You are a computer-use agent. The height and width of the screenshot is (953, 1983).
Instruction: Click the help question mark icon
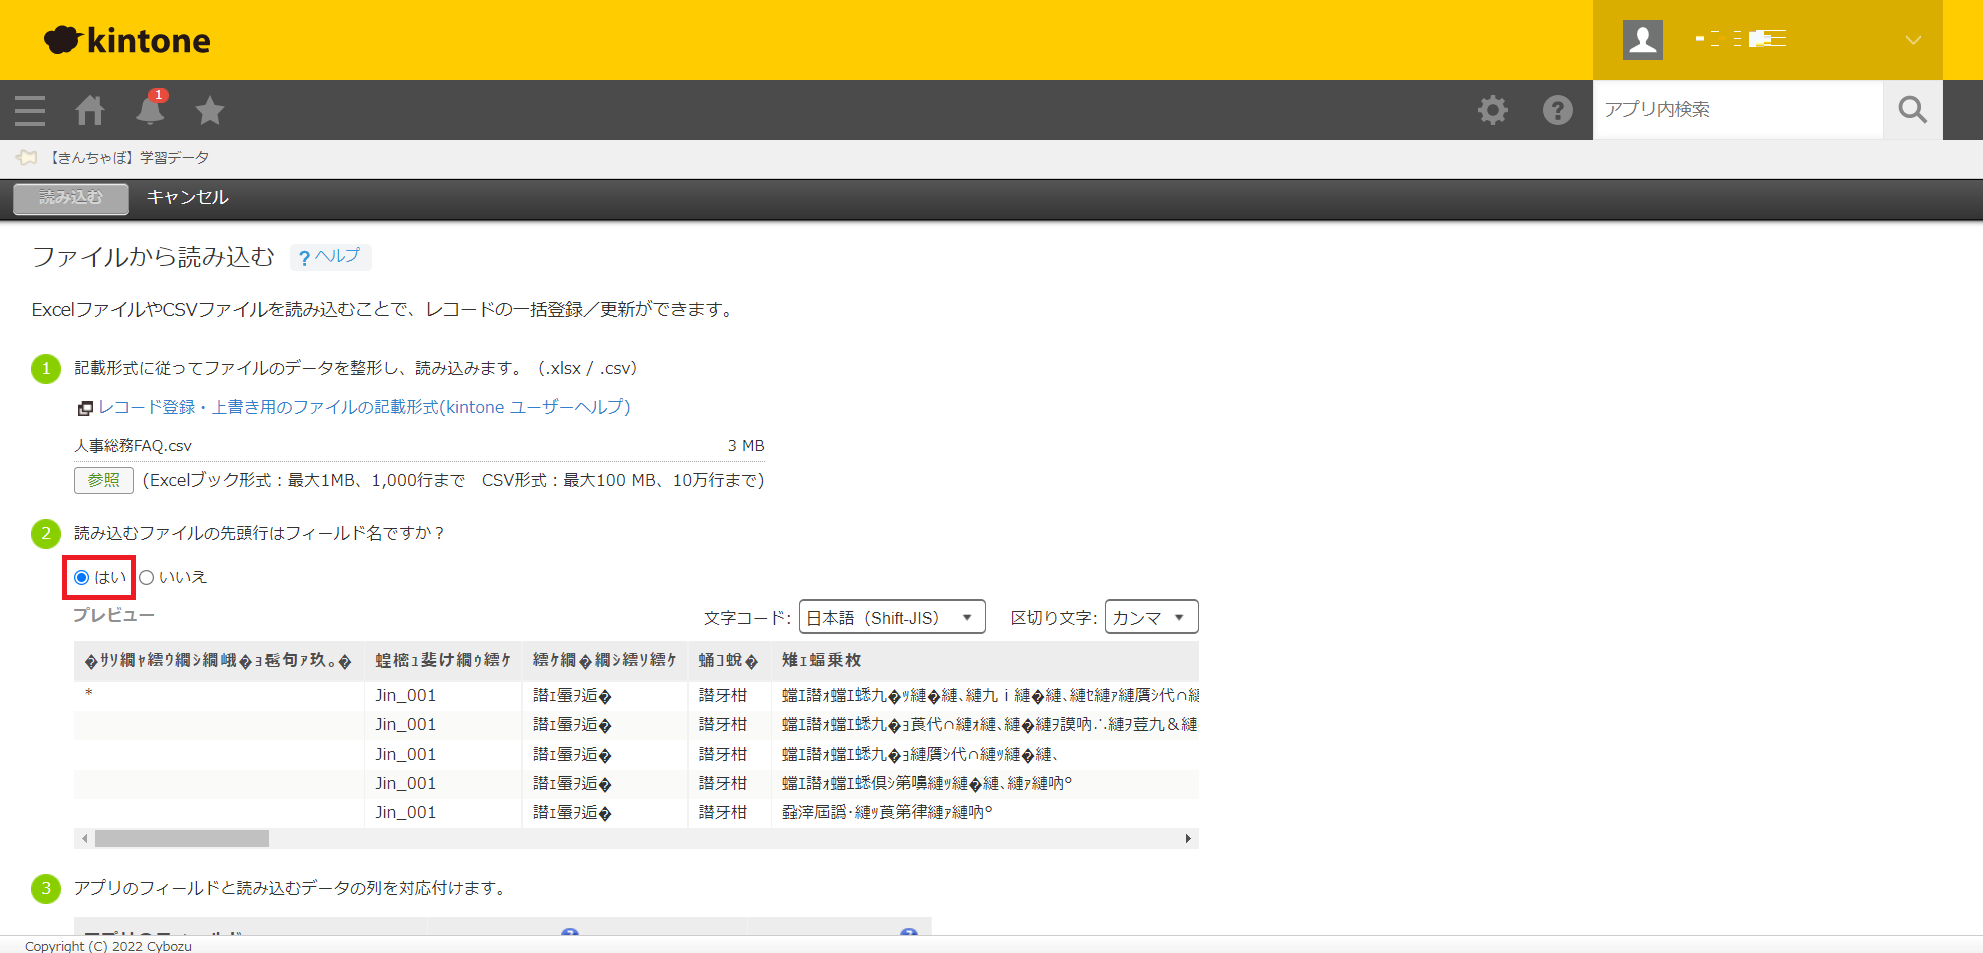click(x=1557, y=110)
